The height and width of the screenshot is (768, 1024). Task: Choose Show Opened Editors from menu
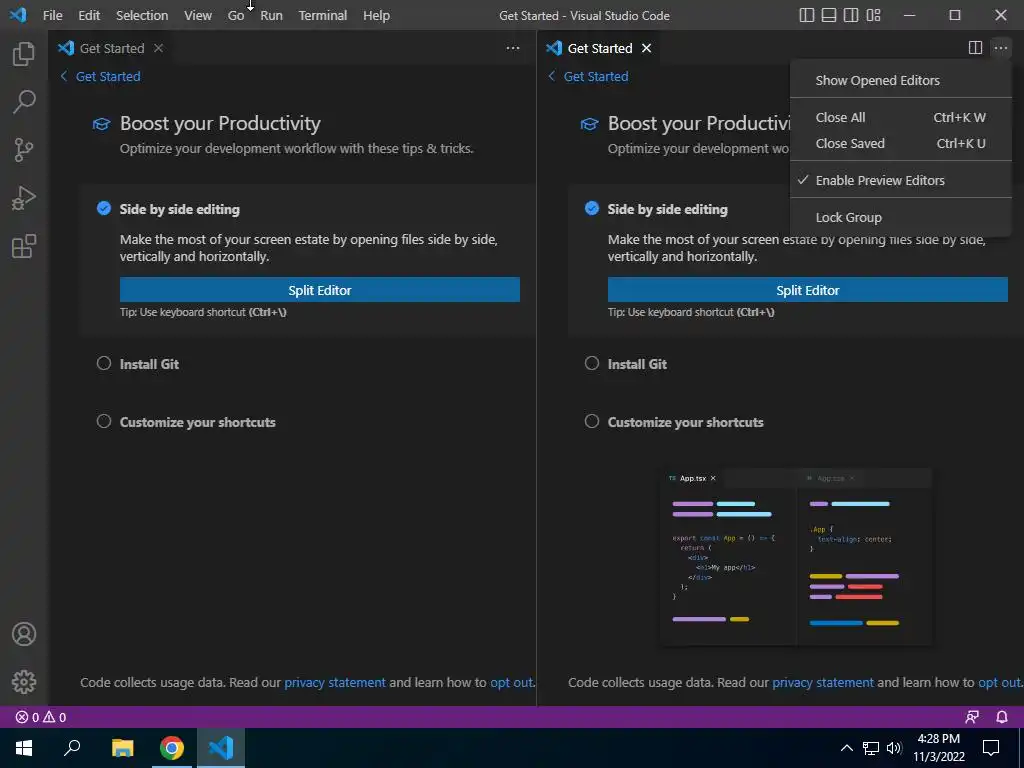click(x=901, y=80)
